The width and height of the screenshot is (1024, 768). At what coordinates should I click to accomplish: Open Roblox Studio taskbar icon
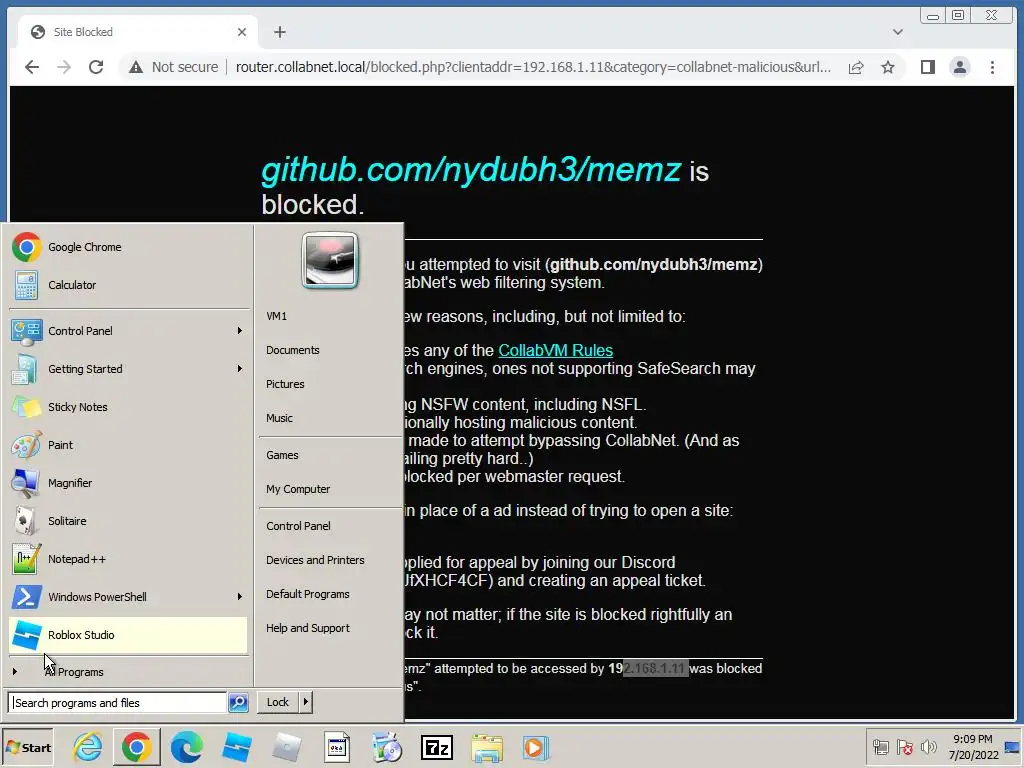(236, 747)
